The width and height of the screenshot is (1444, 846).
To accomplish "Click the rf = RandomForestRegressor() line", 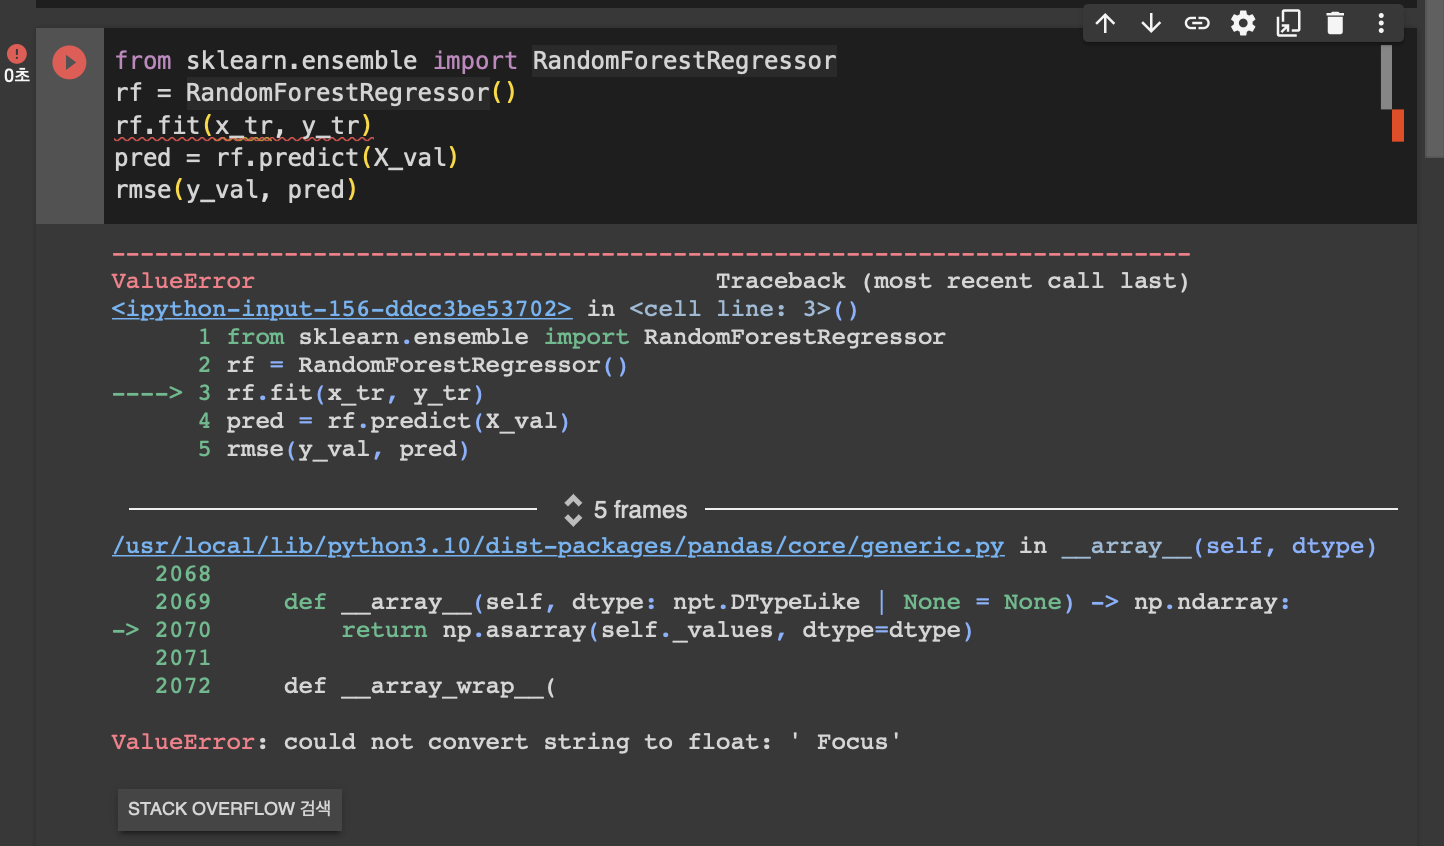I will click(x=315, y=93).
